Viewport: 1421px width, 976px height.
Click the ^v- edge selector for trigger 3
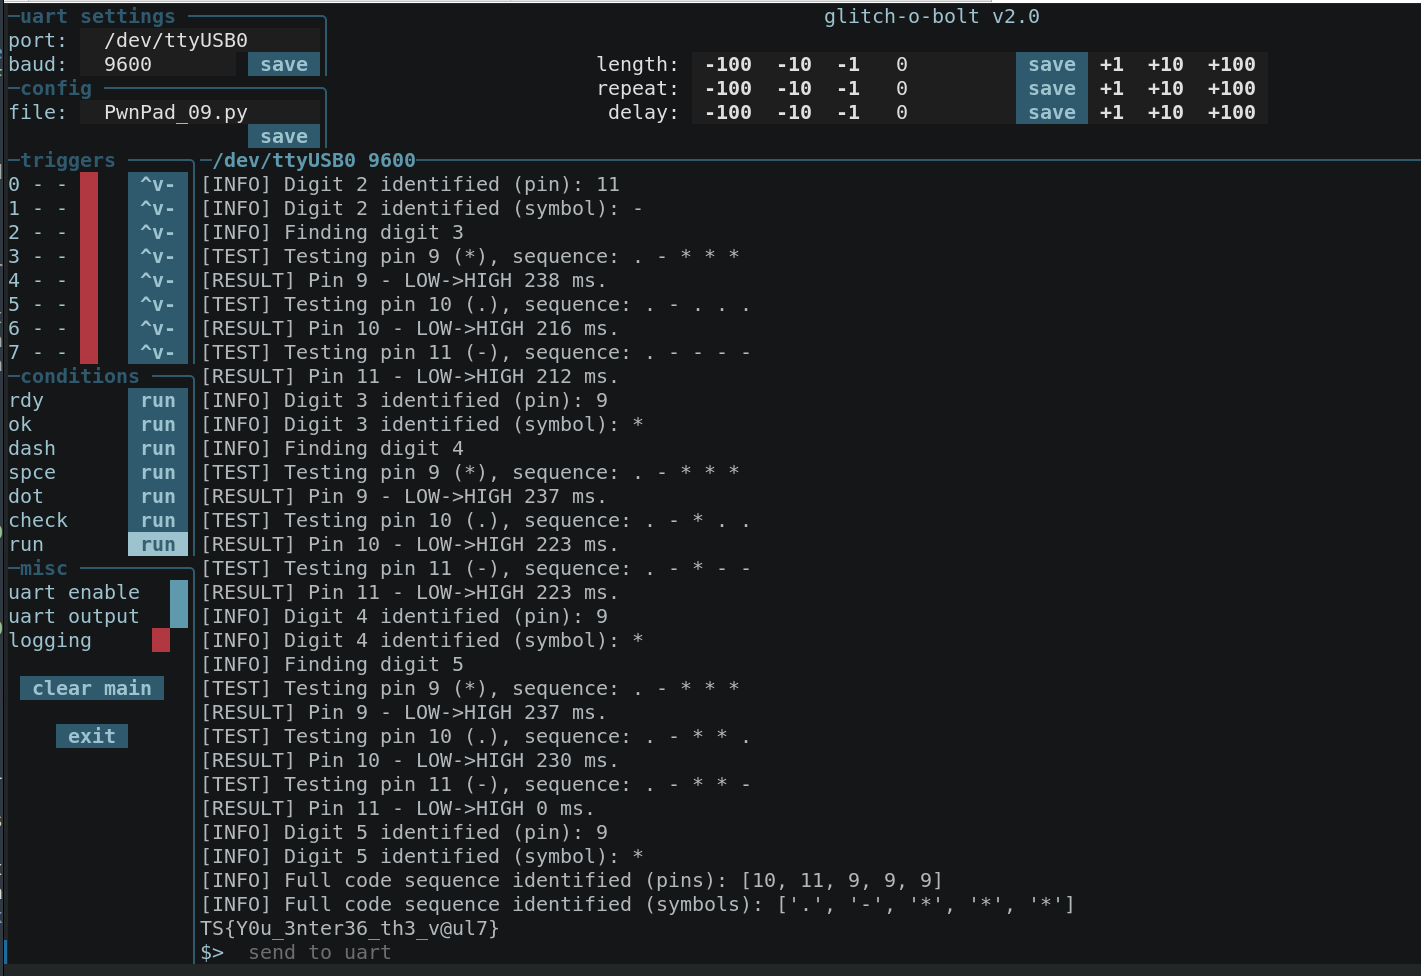pyautogui.click(x=157, y=256)
